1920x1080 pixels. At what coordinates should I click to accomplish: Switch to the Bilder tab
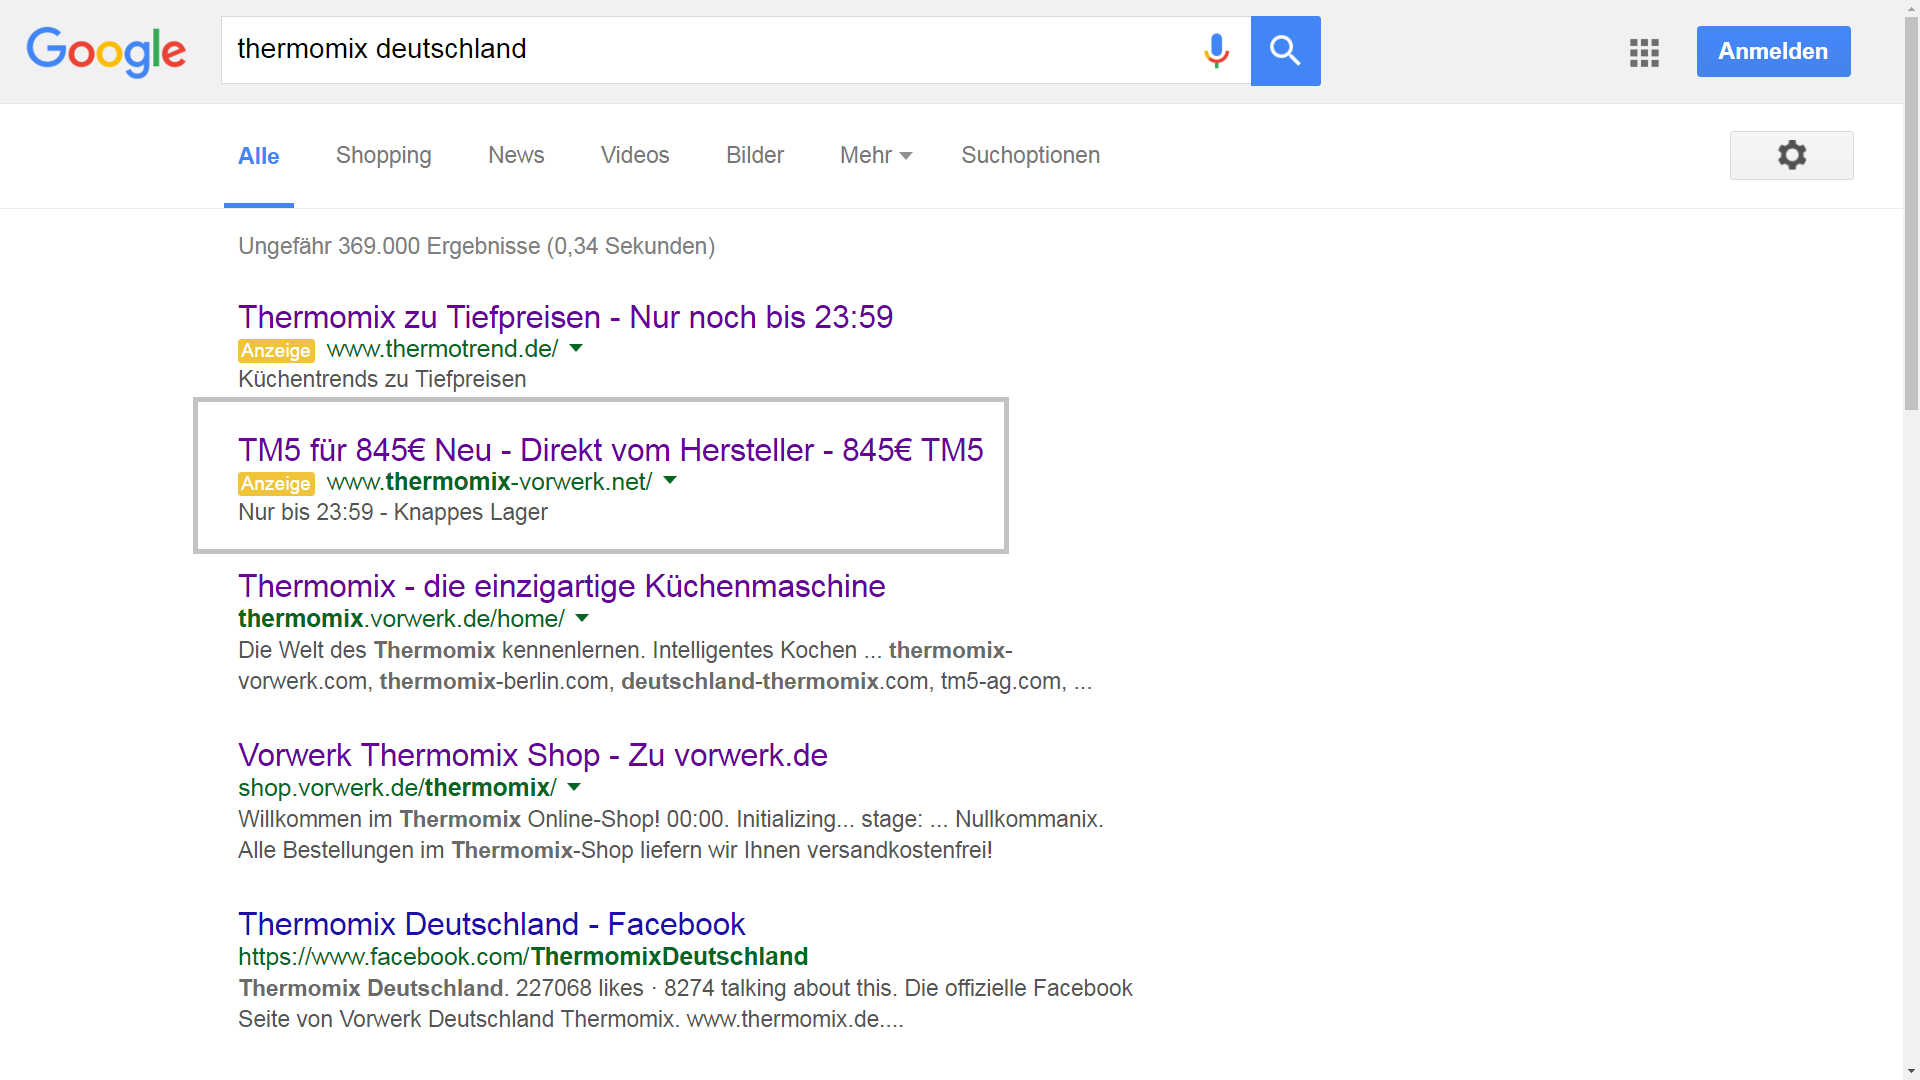755,156
